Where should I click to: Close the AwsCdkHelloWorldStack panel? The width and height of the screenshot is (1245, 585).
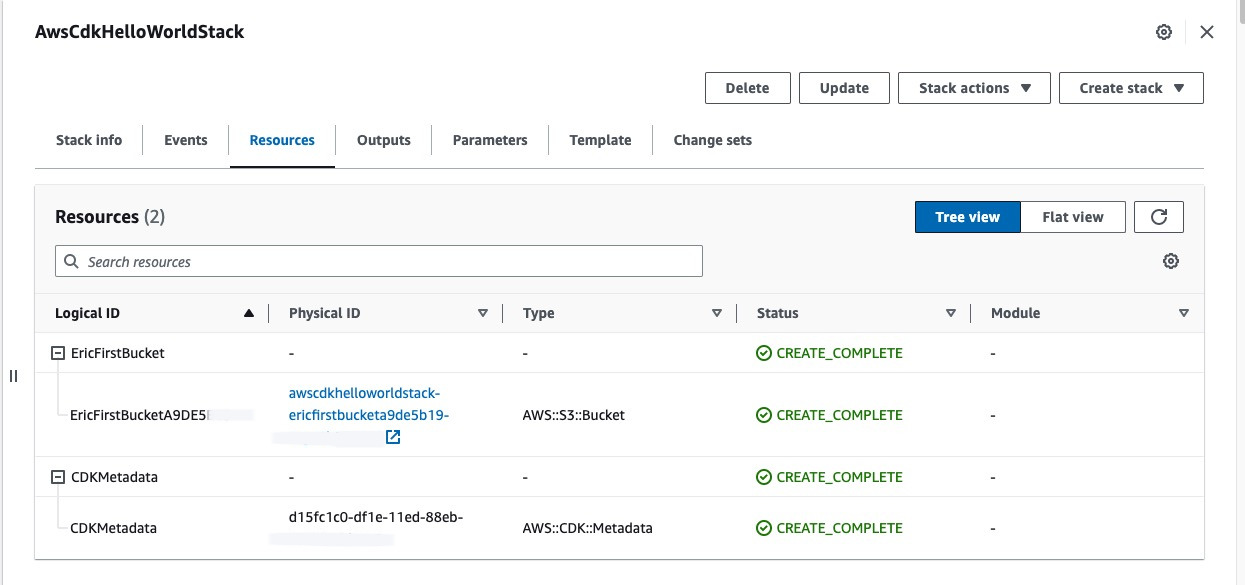(x=1207, y=32)
